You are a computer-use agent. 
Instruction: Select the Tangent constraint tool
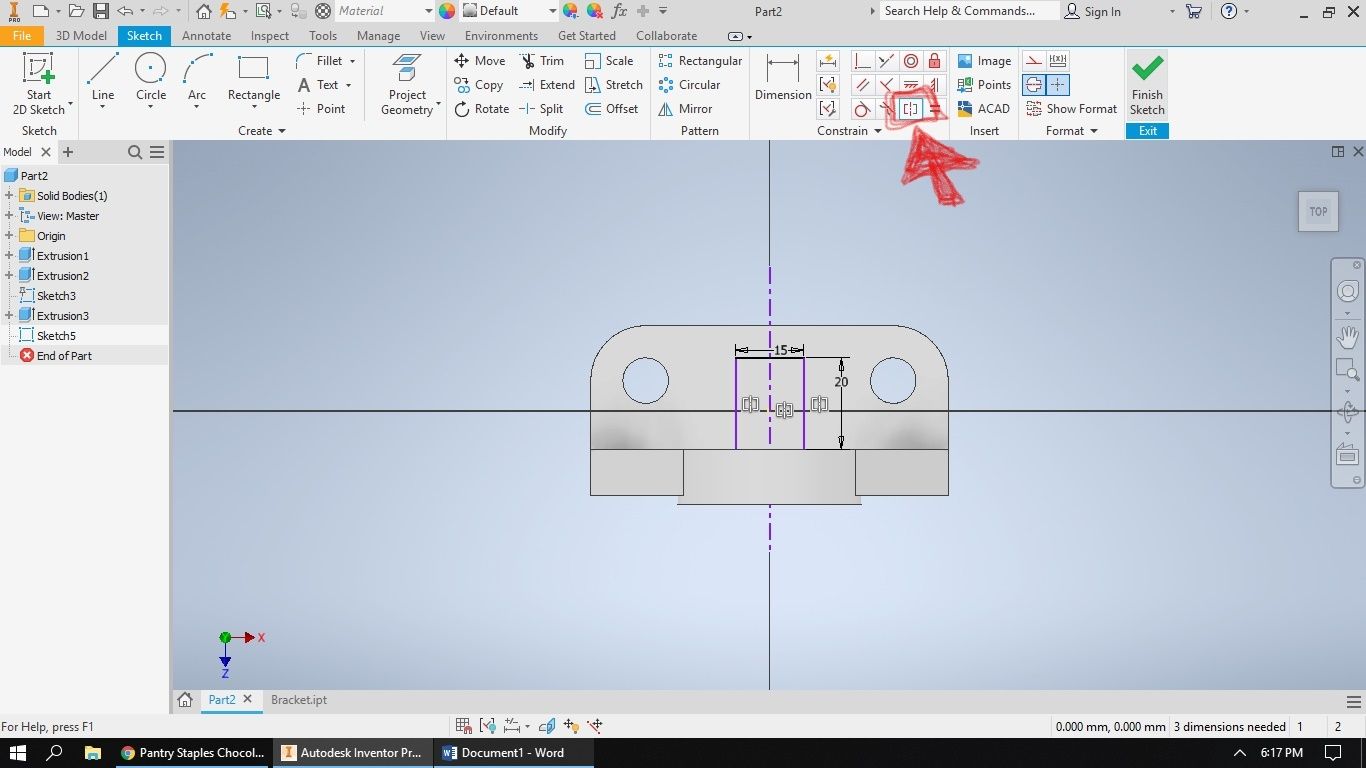click(x=862, y=108)
